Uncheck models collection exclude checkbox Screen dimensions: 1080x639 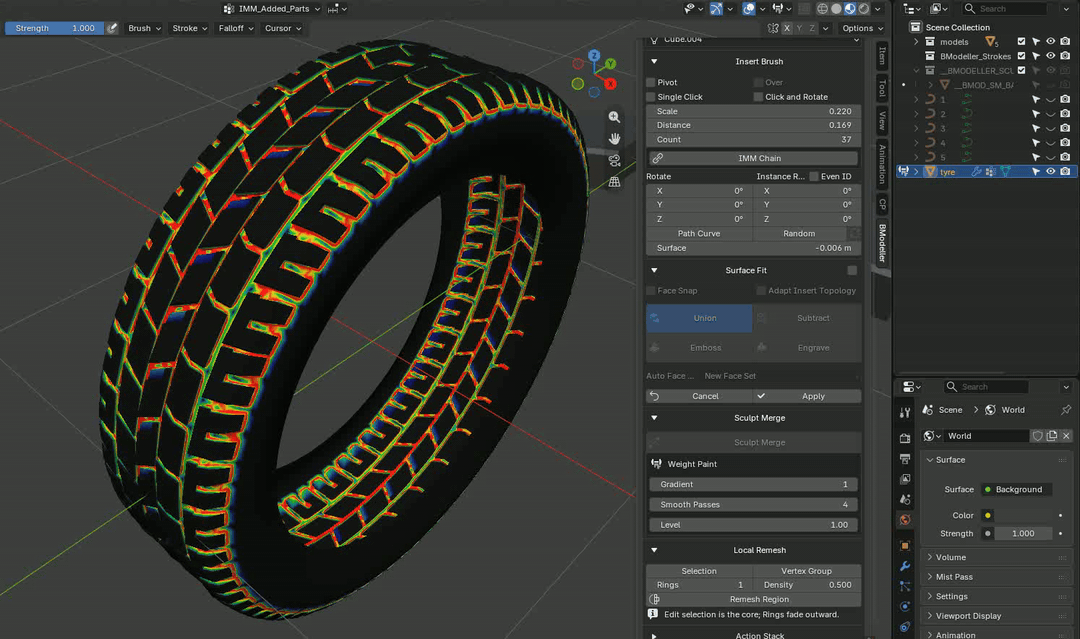[x=1021, y=42]
